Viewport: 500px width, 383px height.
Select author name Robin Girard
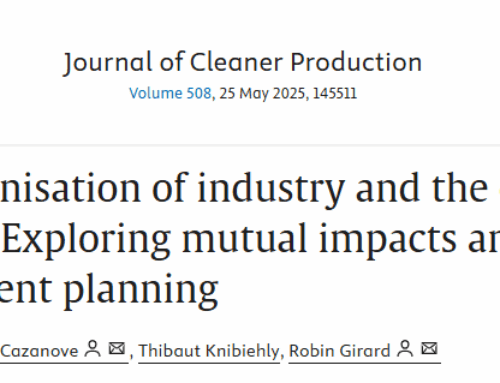[339, 351]
